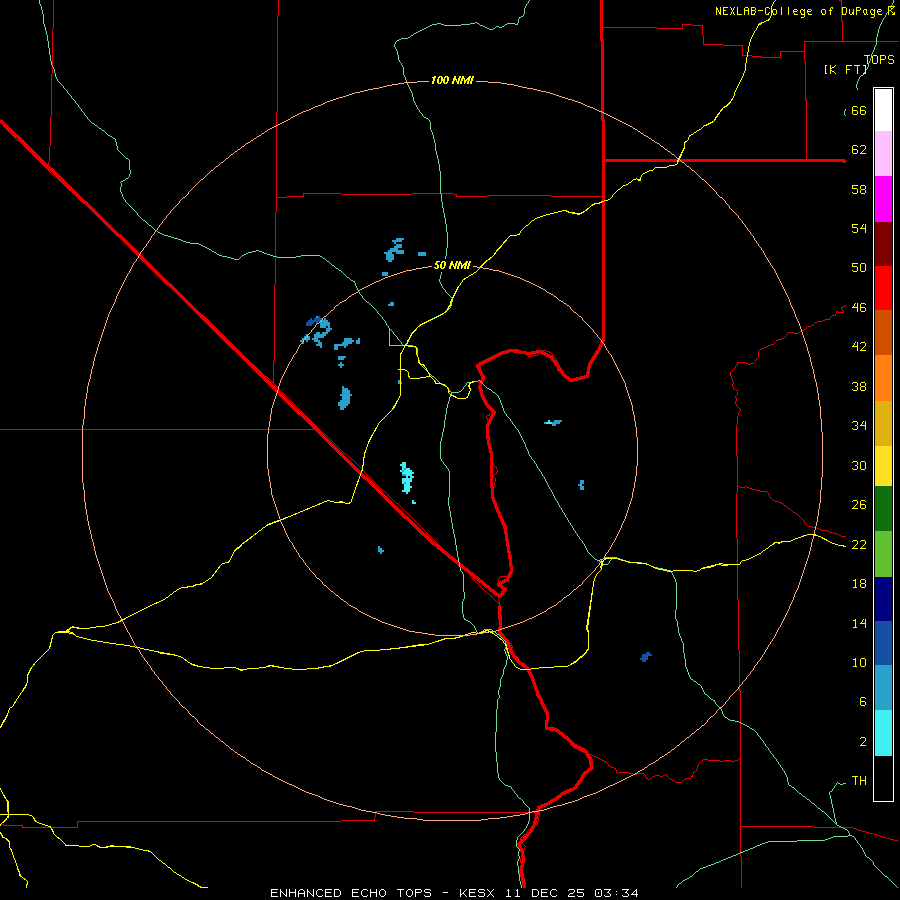
Task: Click the medium blue legend swatch
Action: click(883, 643)
